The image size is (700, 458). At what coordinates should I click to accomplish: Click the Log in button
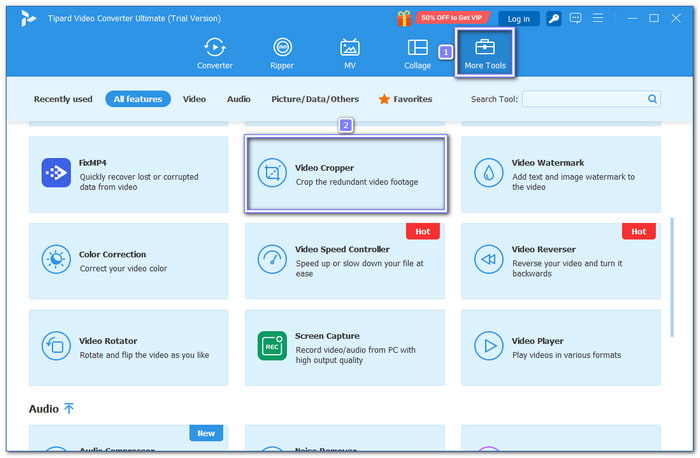click(519, 19)
